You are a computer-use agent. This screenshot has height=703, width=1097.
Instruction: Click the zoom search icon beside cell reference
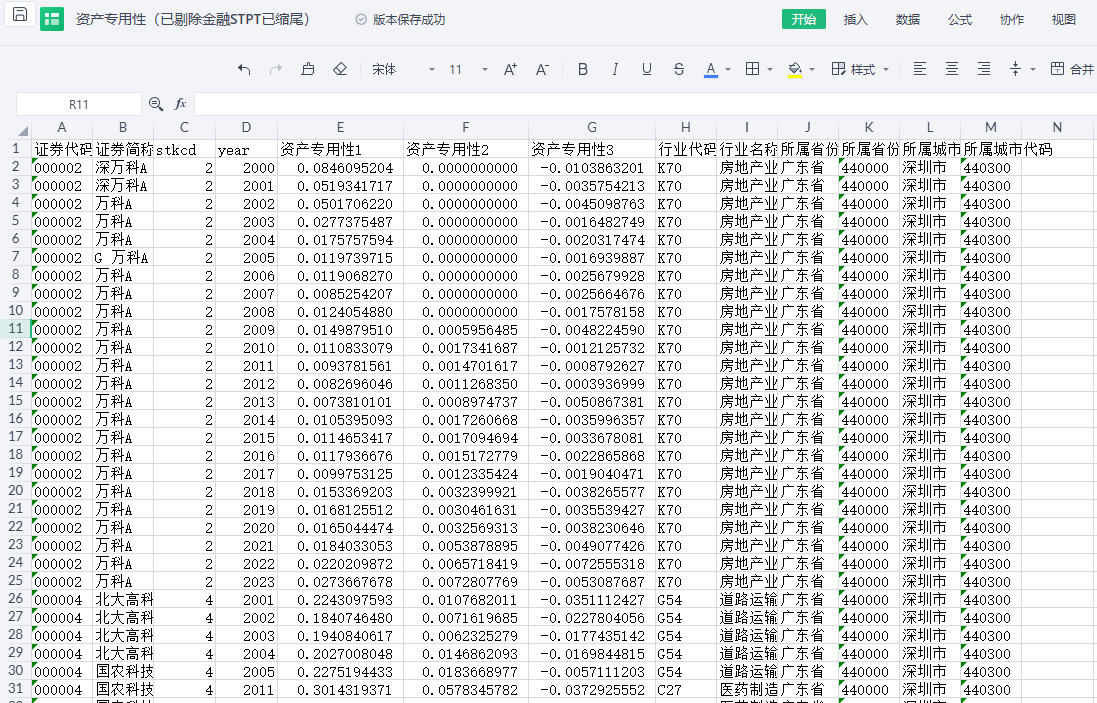point(156,104)
